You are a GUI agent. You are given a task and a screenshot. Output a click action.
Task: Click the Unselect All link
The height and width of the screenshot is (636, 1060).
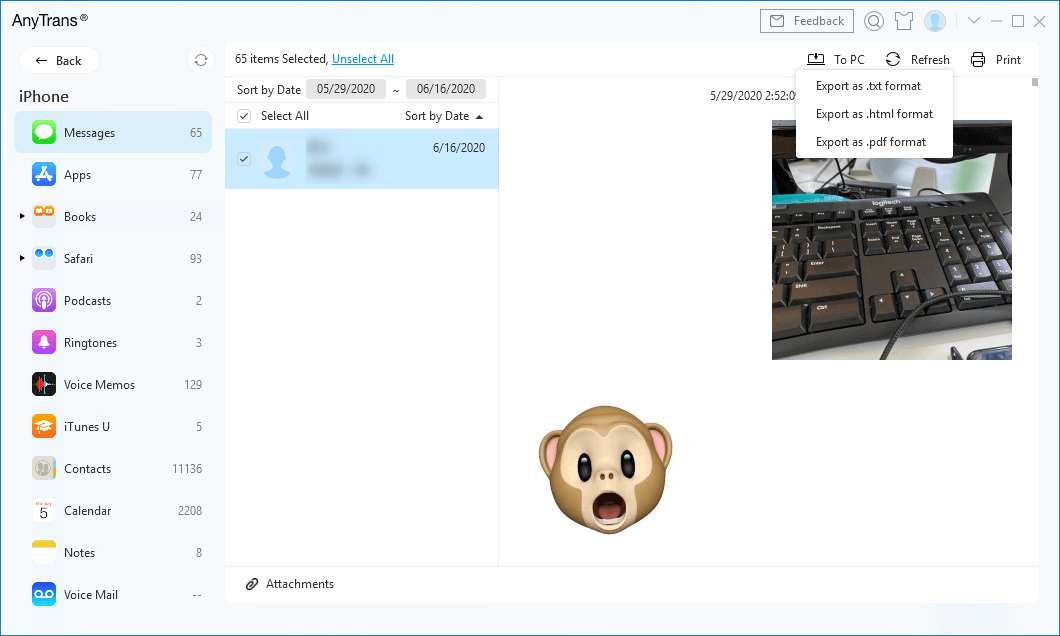tap(362, 59)
